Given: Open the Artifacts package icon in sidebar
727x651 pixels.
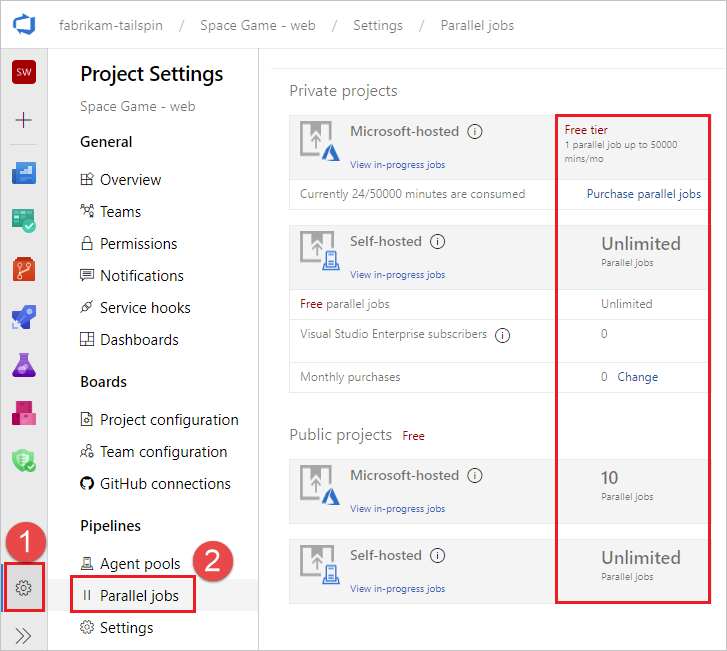Looking at the screenshot, I should [24, 413].
